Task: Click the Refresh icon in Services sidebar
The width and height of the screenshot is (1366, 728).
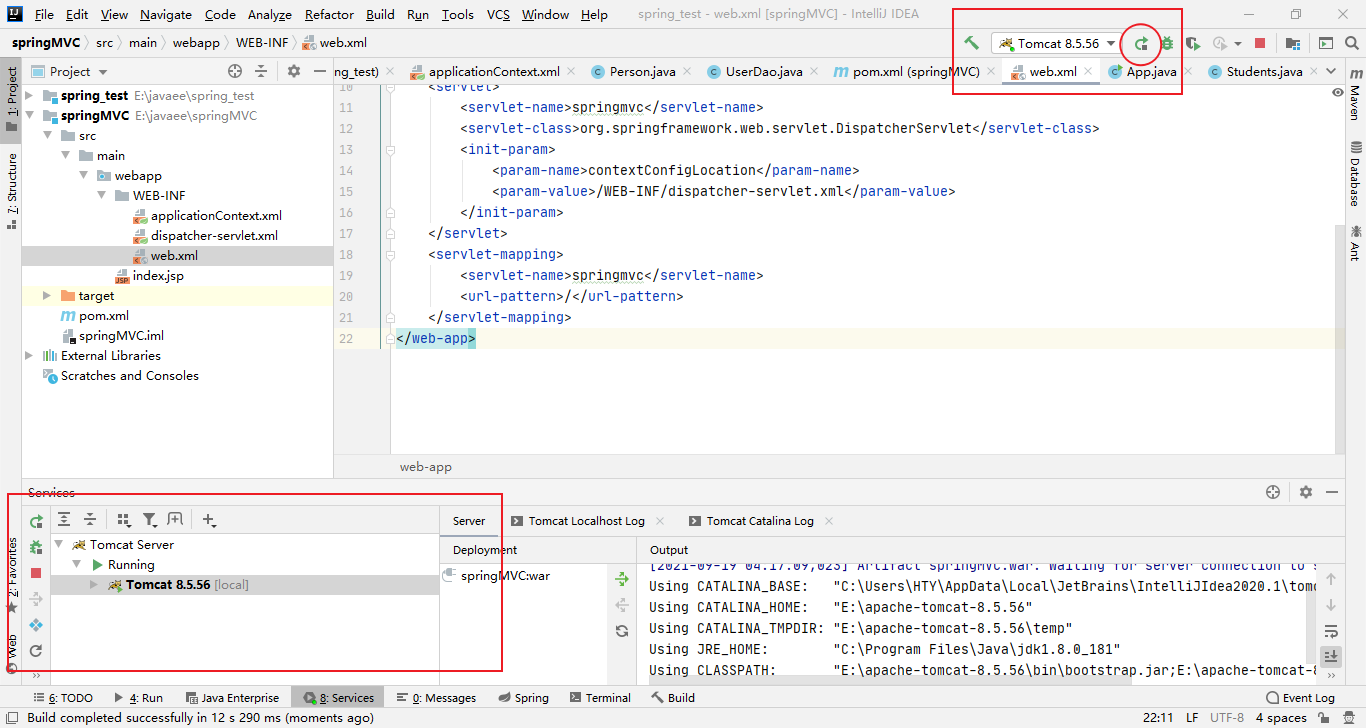Action: click(x=36, y=651)
